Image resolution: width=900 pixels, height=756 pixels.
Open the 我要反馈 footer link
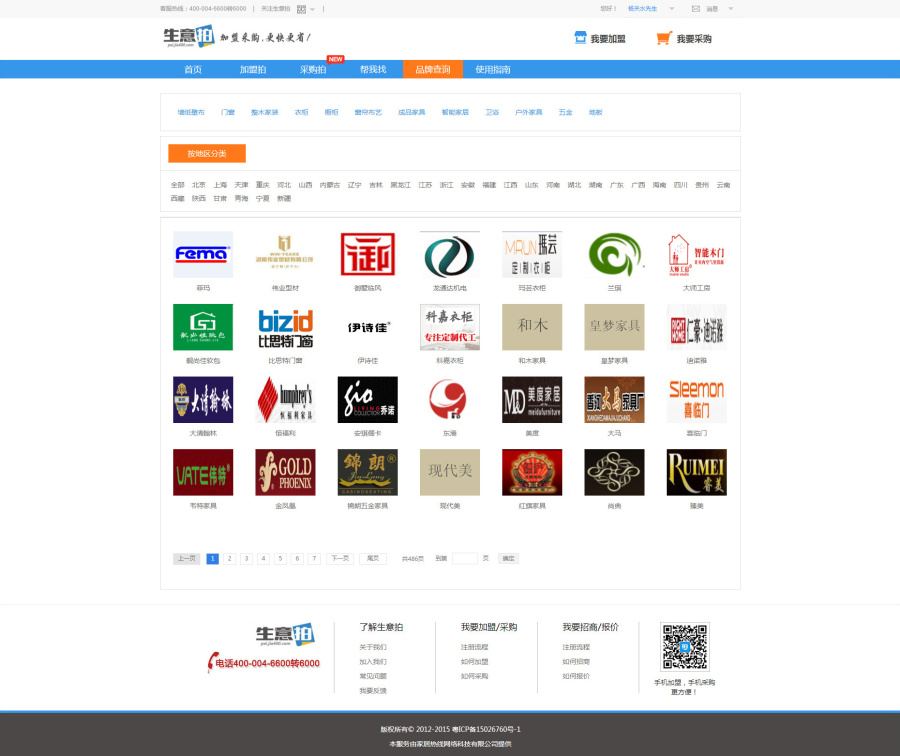(x=373, y=691)
